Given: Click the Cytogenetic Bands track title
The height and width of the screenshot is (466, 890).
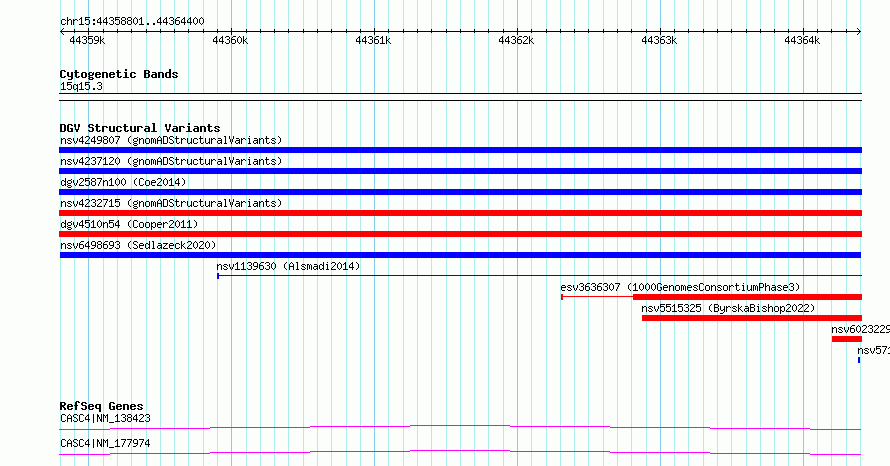Looking at the screenshot, I should coord(119,74).
